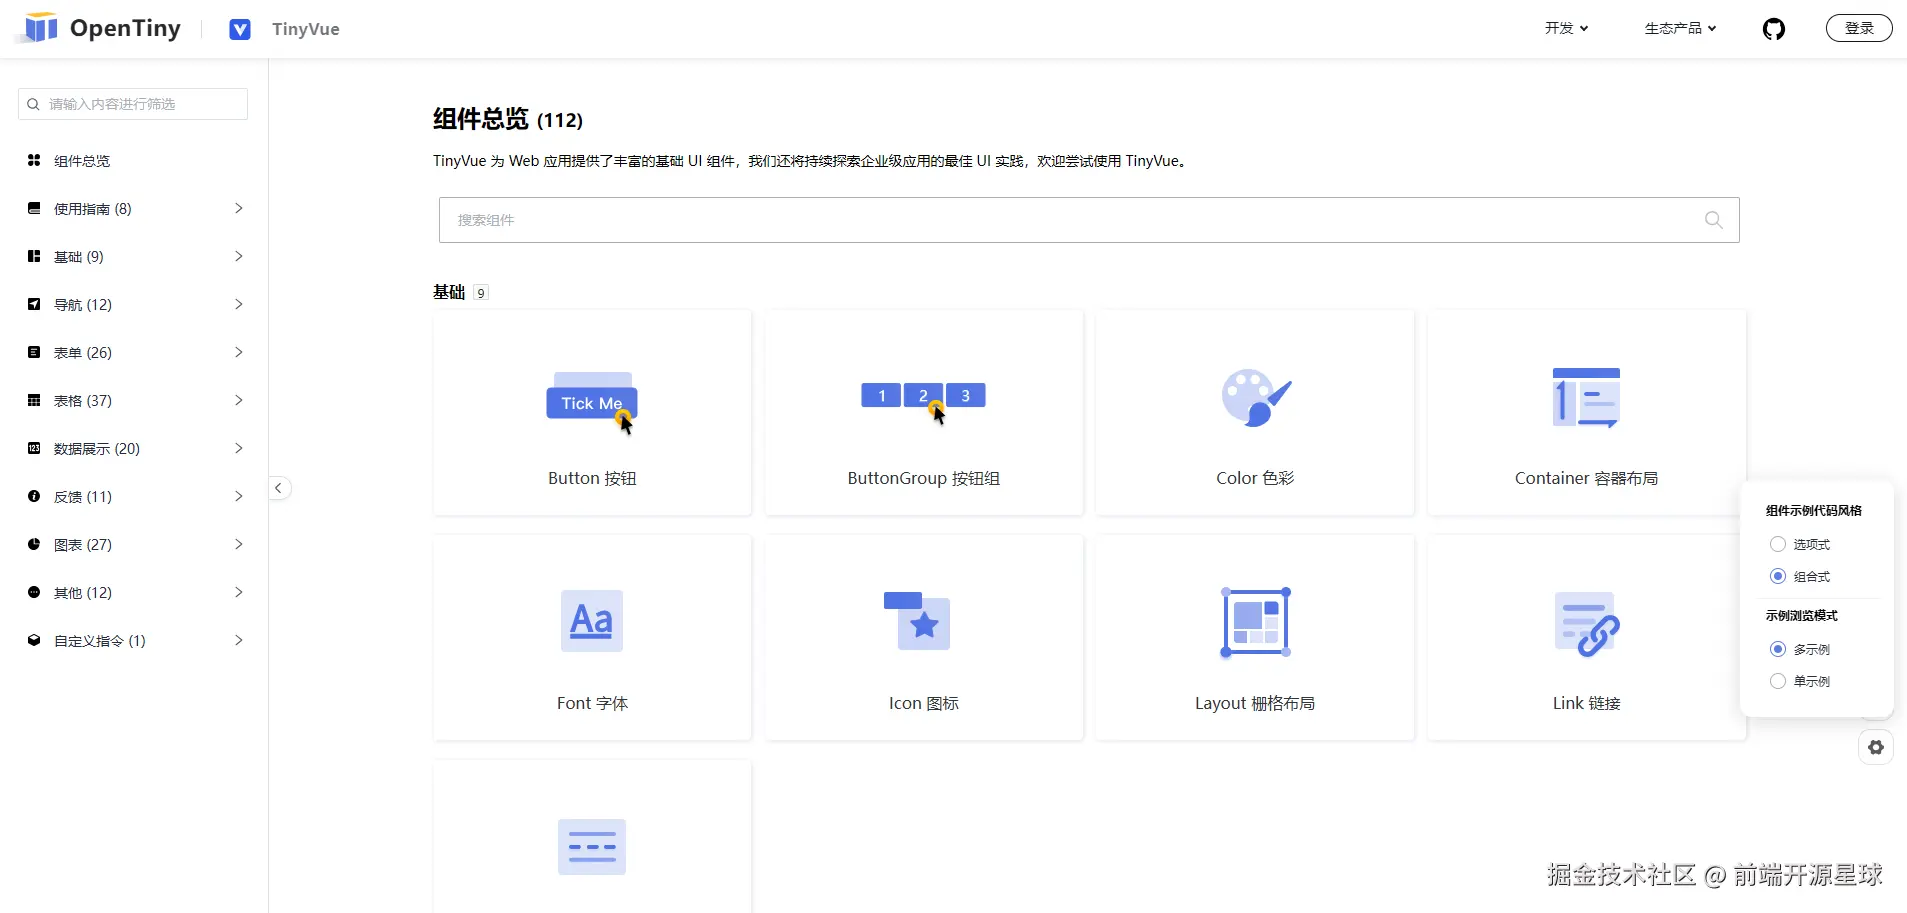Image resolution: width=1907 pixels, height=913 pixels.
Task: Focus the 搜索组件 search field
Action: point(1089,220)
